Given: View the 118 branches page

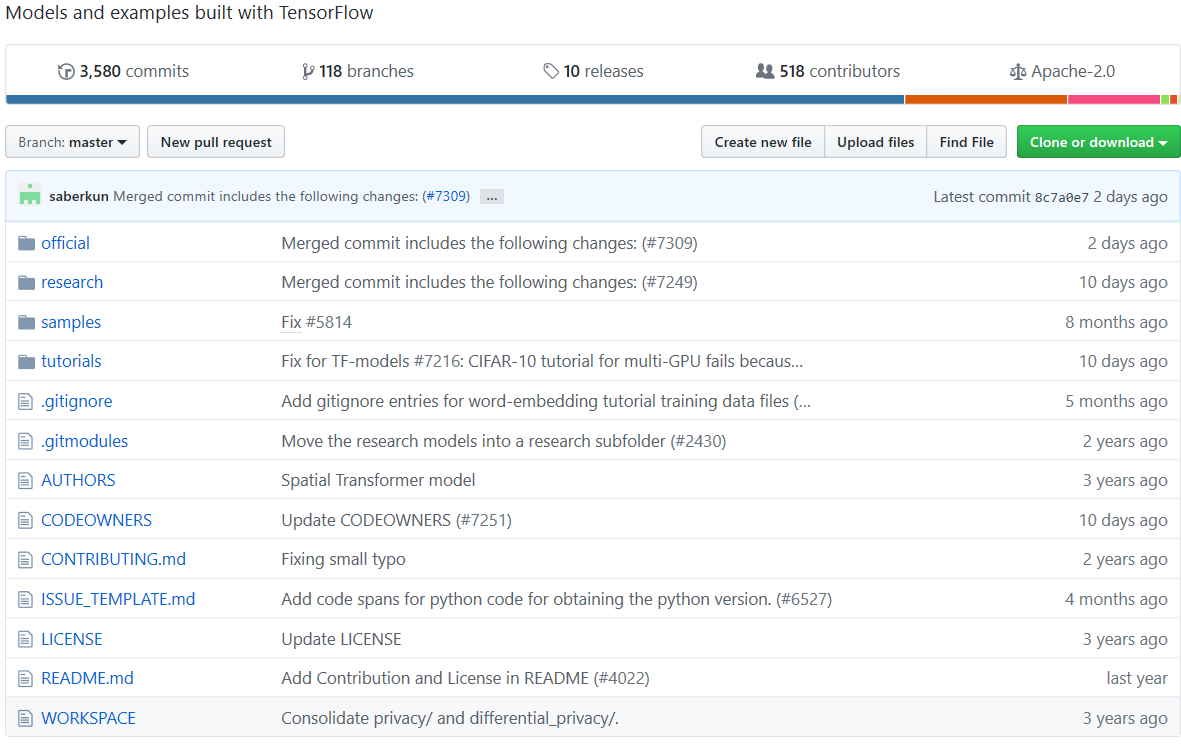Looking at the screenshot, I should tap(358, 72).
